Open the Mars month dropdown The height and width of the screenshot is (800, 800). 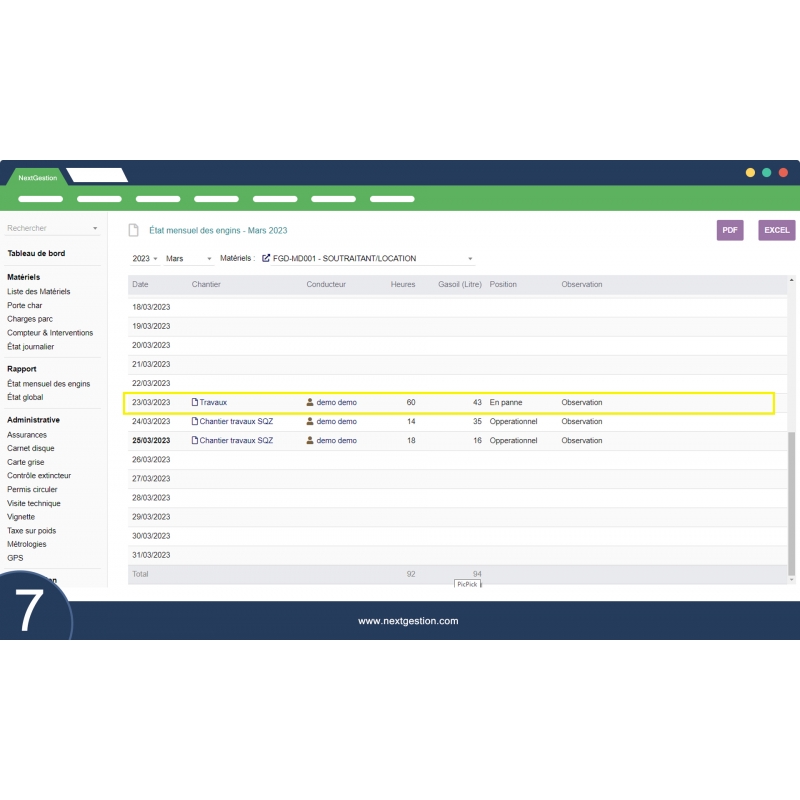(188, 258)
